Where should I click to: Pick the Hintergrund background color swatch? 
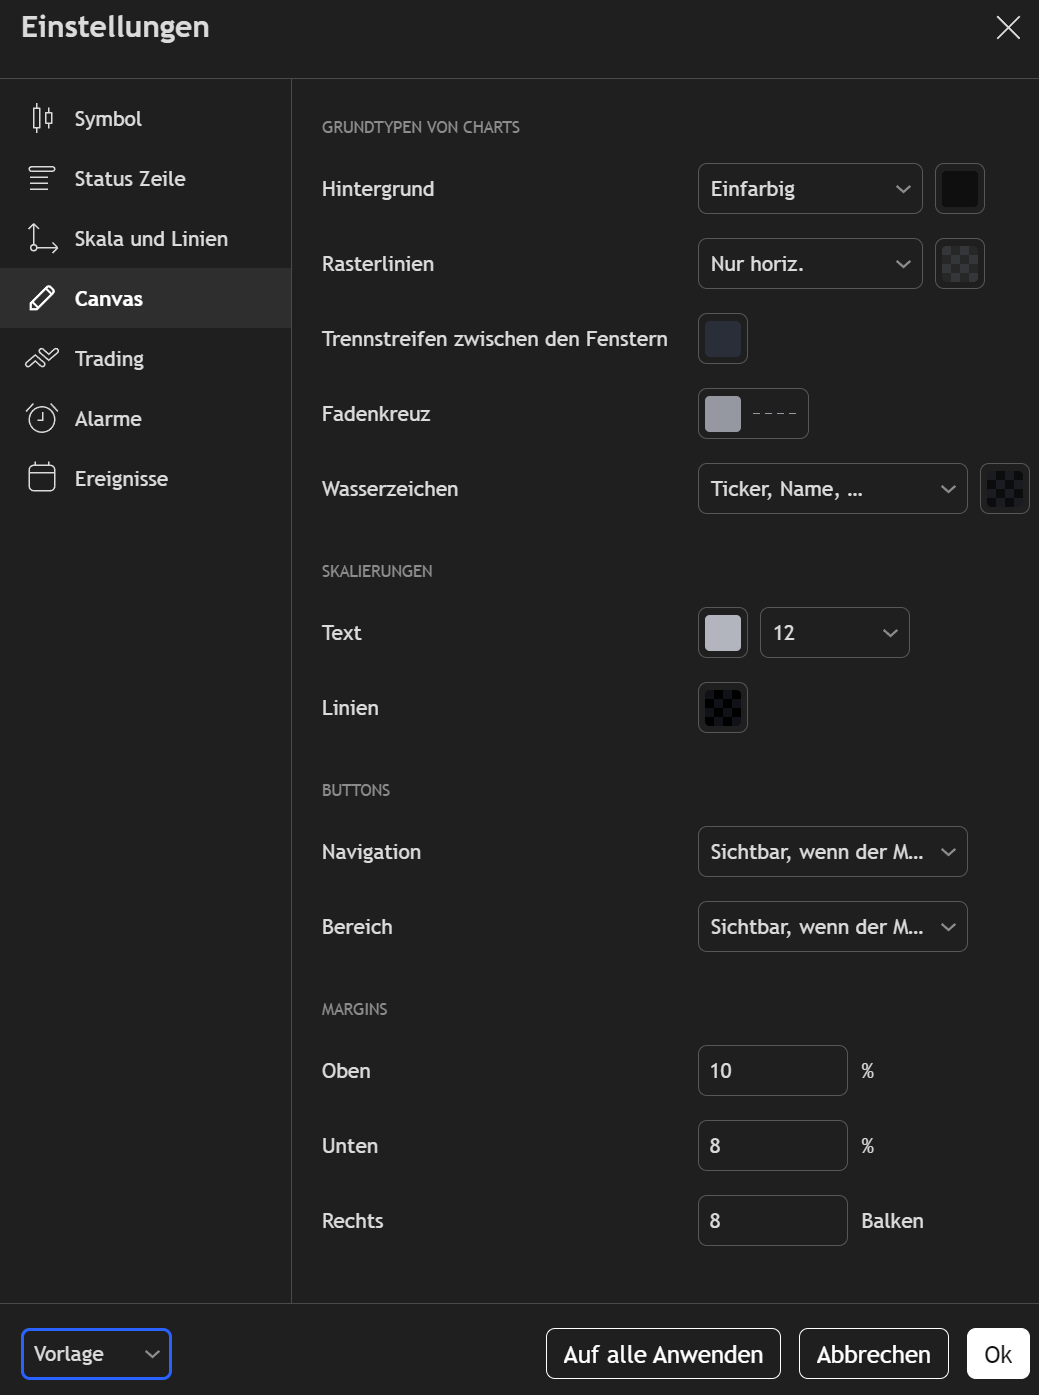coord(959,189)
